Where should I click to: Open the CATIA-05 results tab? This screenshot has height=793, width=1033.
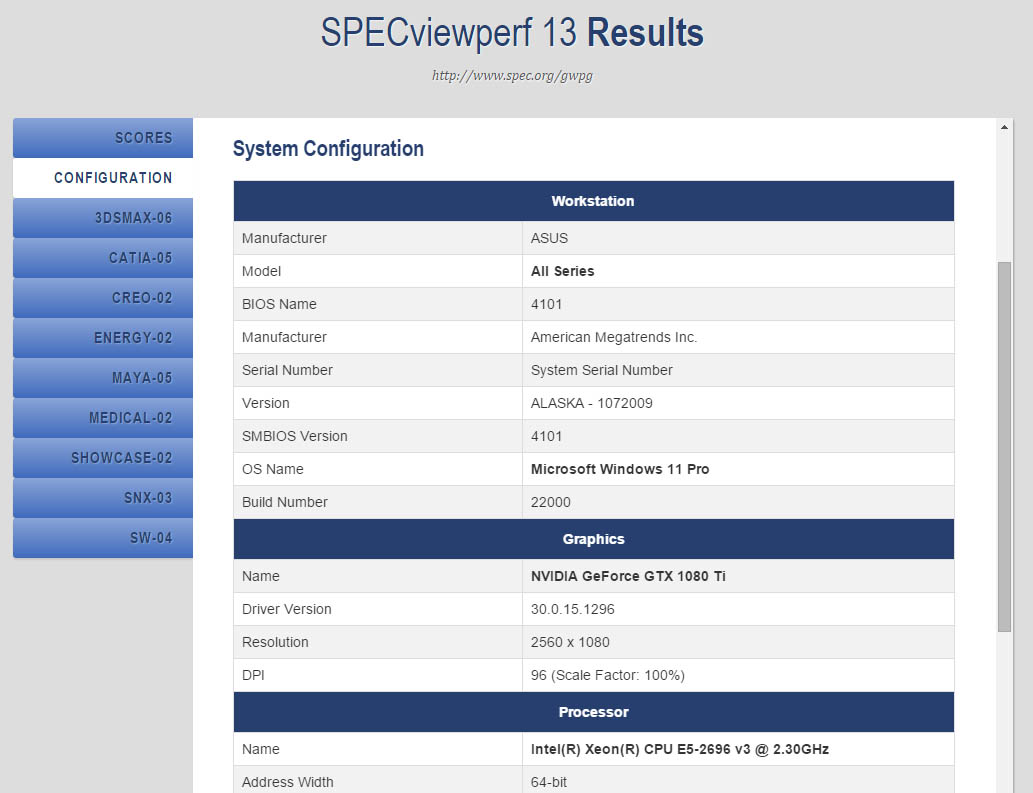click(x=103, y=258)
